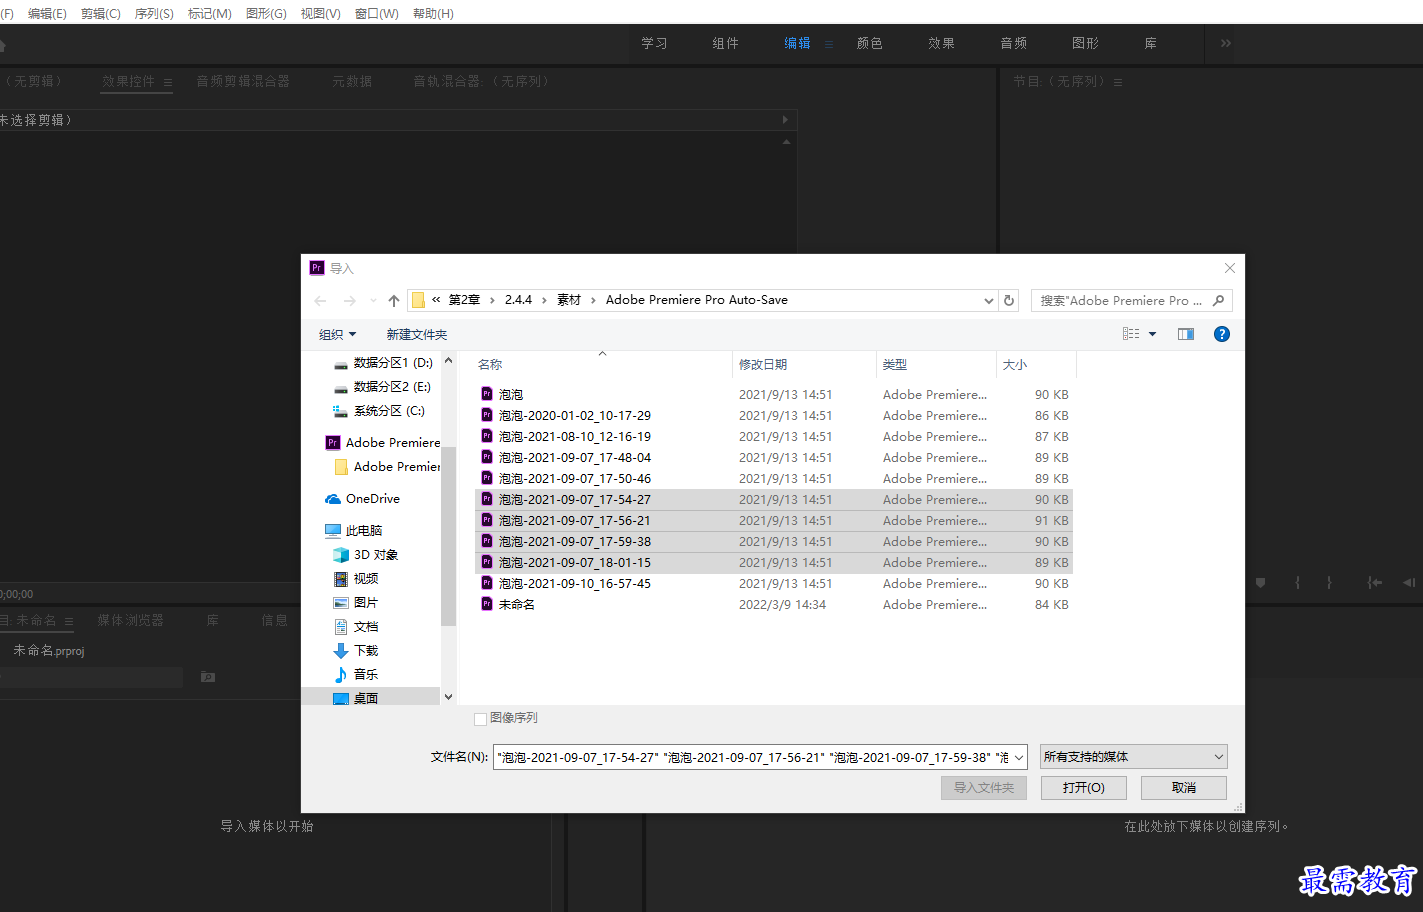Open the 媒体浏览器 panel tab
1423x912 pixels.
coord(130,620)
